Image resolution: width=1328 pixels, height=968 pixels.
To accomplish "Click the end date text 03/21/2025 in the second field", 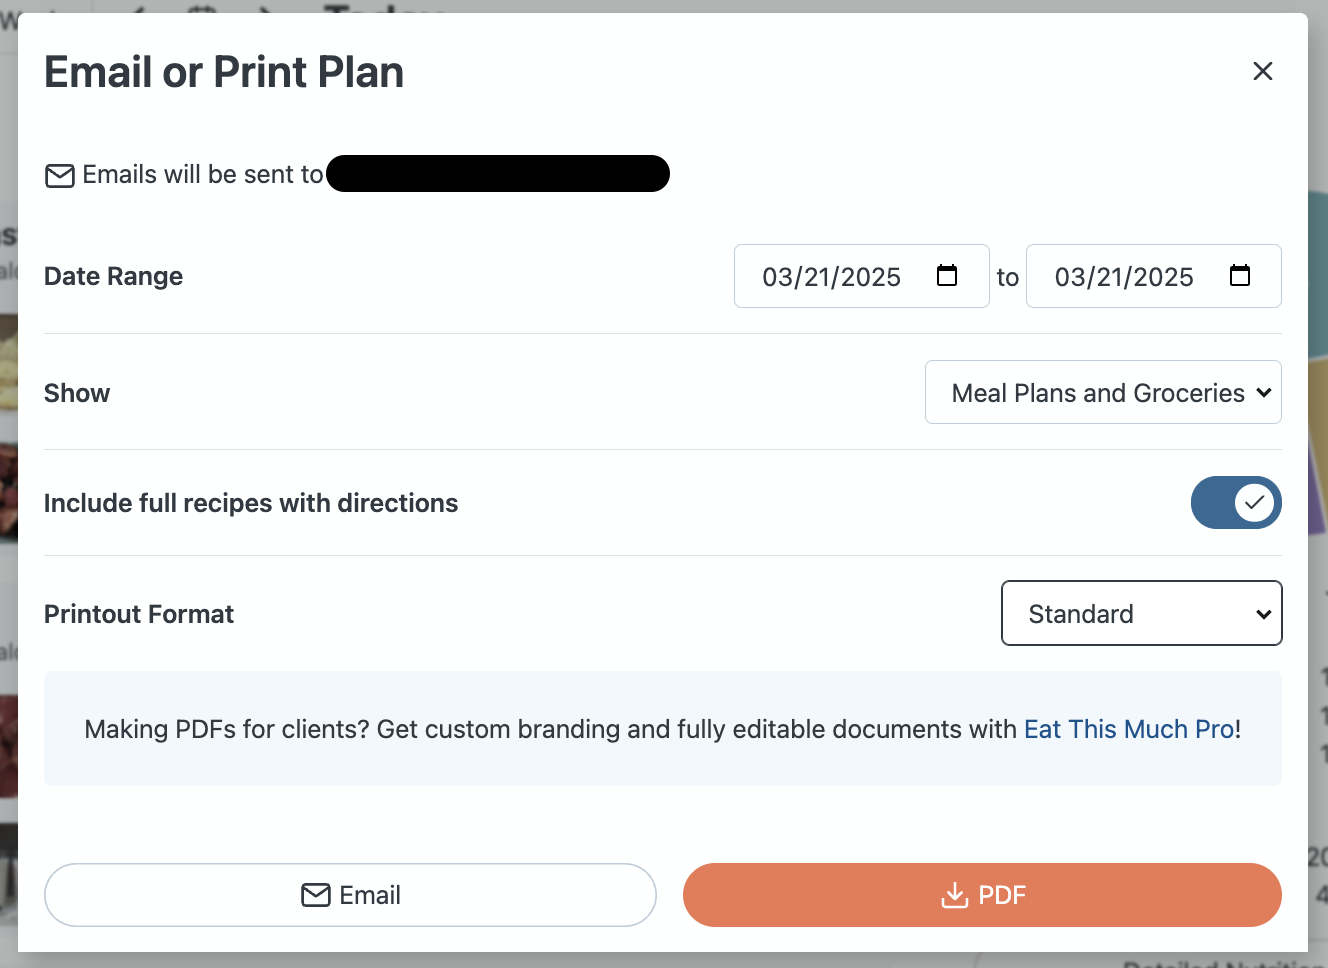I will (1123, 277).
